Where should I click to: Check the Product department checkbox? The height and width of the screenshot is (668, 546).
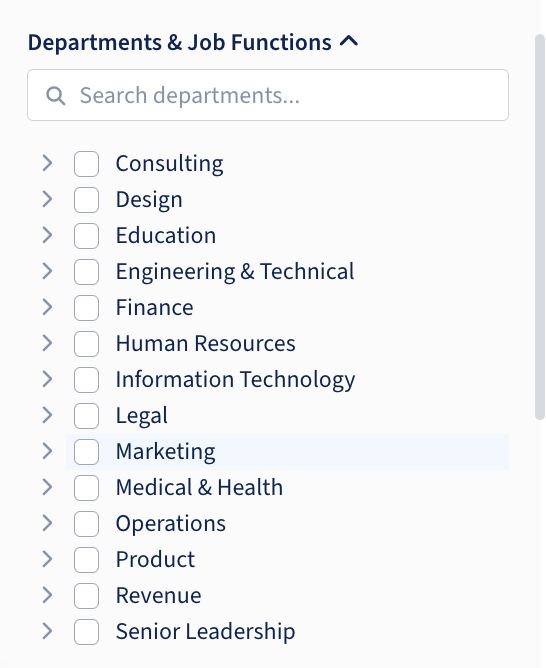point(86,559)
